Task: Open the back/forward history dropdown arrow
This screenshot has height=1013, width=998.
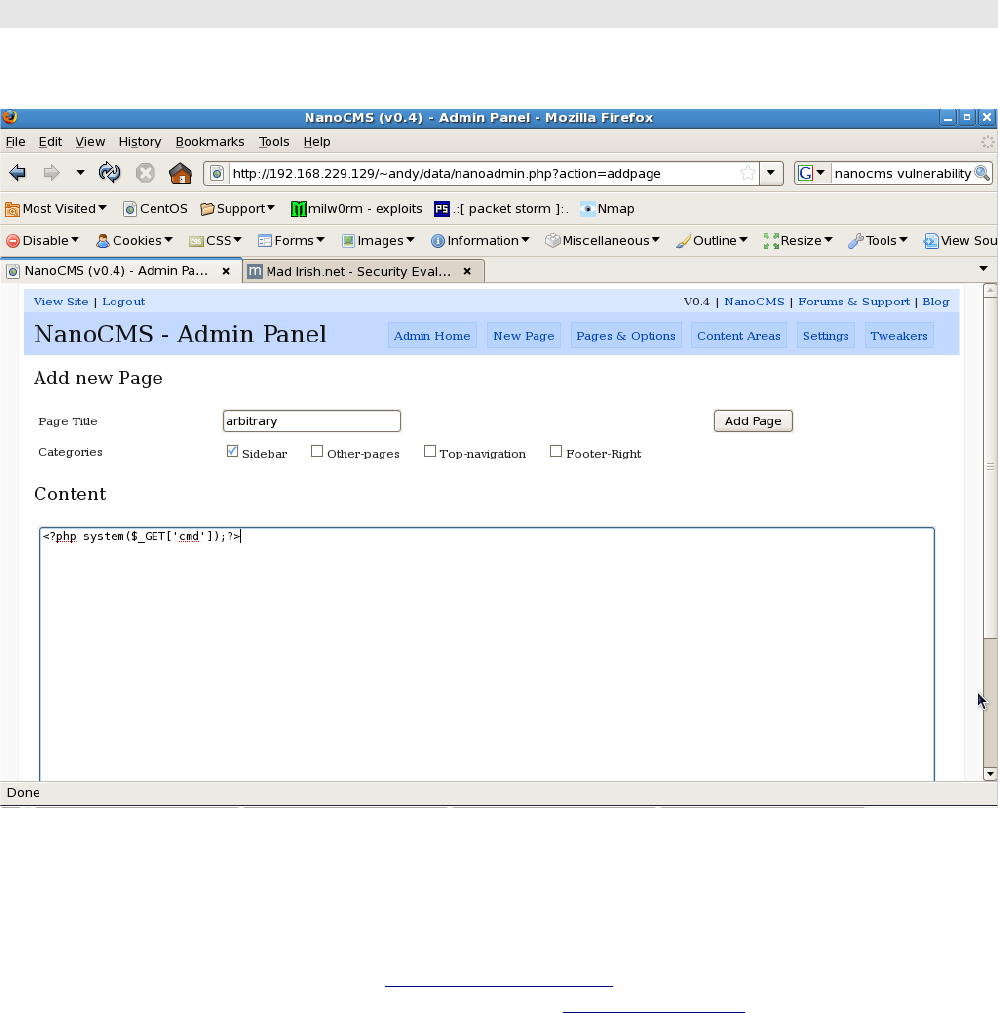Action: [80, 173]
